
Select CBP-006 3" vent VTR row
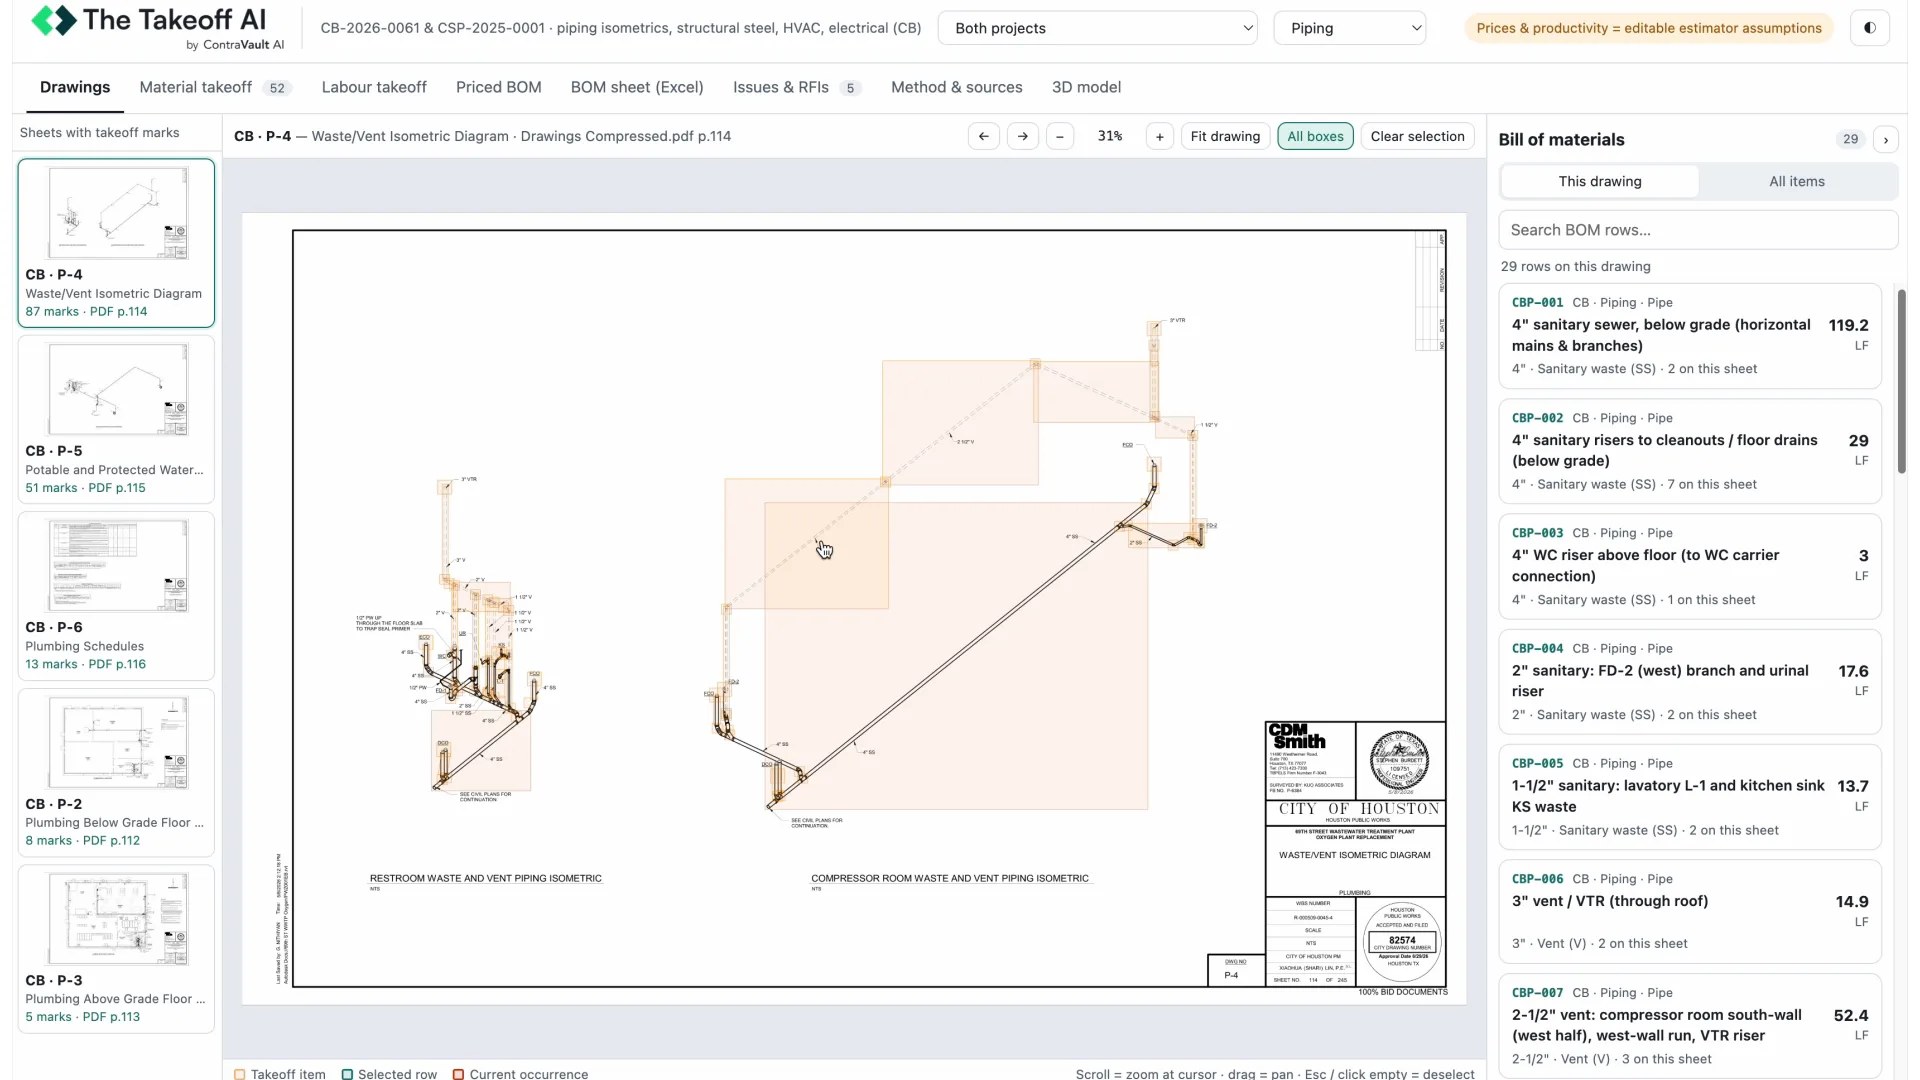point(1689,911)
